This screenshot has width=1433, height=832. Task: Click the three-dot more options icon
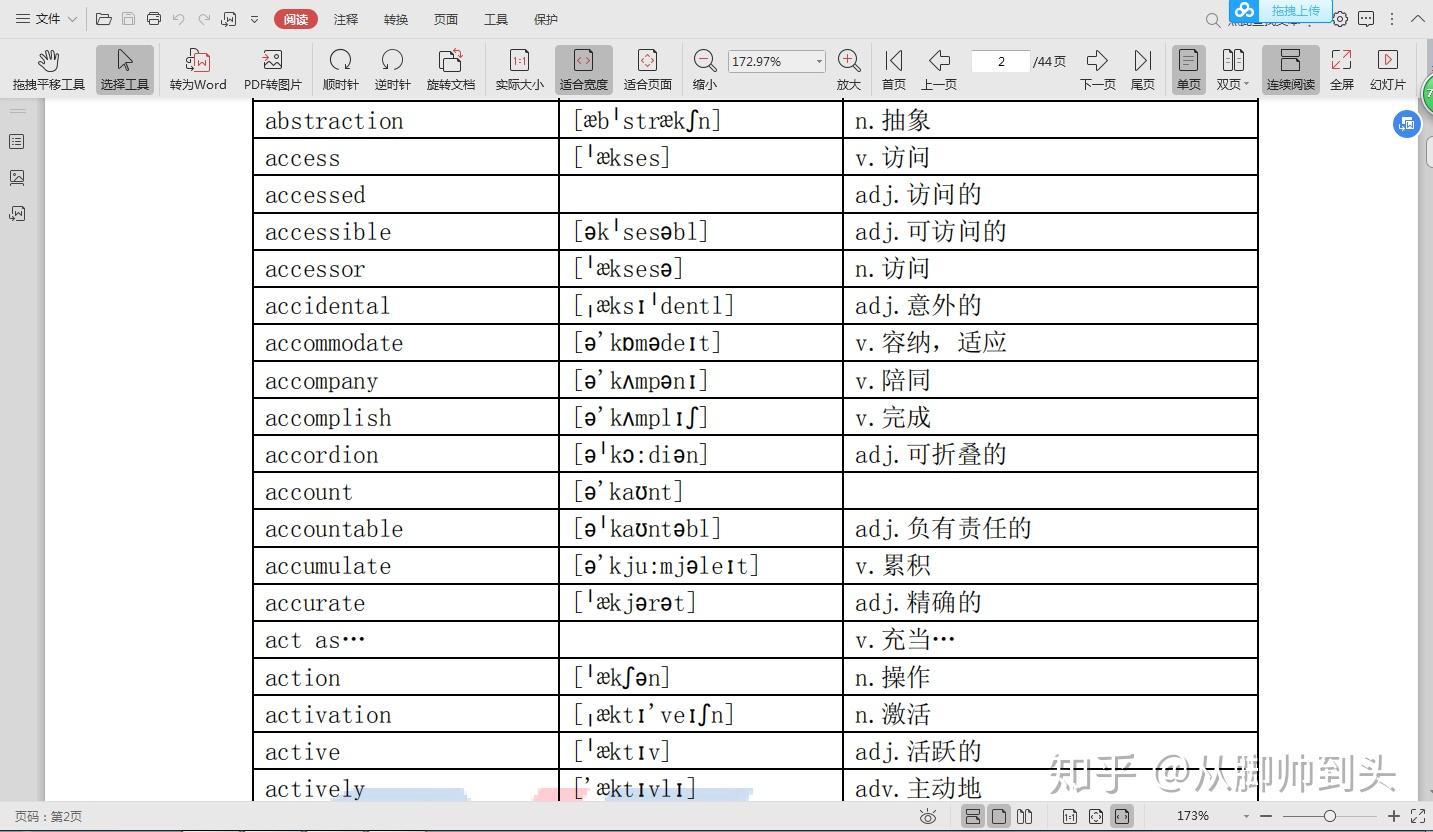click(1392, 19)
